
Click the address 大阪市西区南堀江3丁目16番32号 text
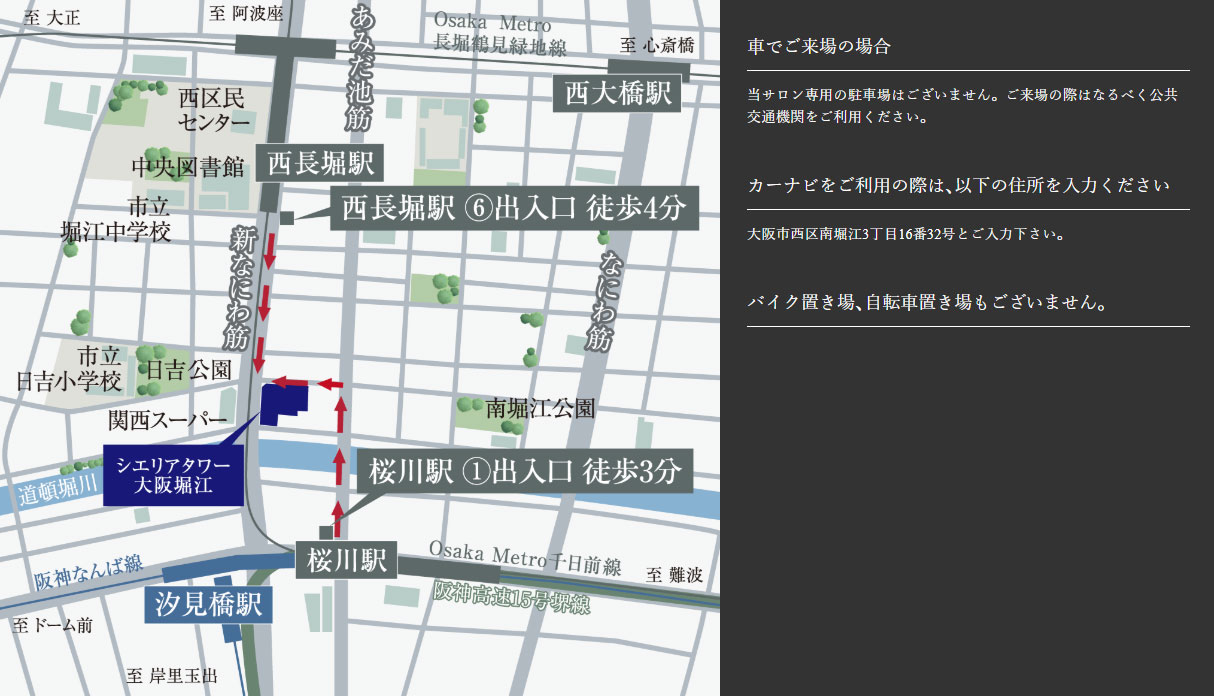pos(906,234)
